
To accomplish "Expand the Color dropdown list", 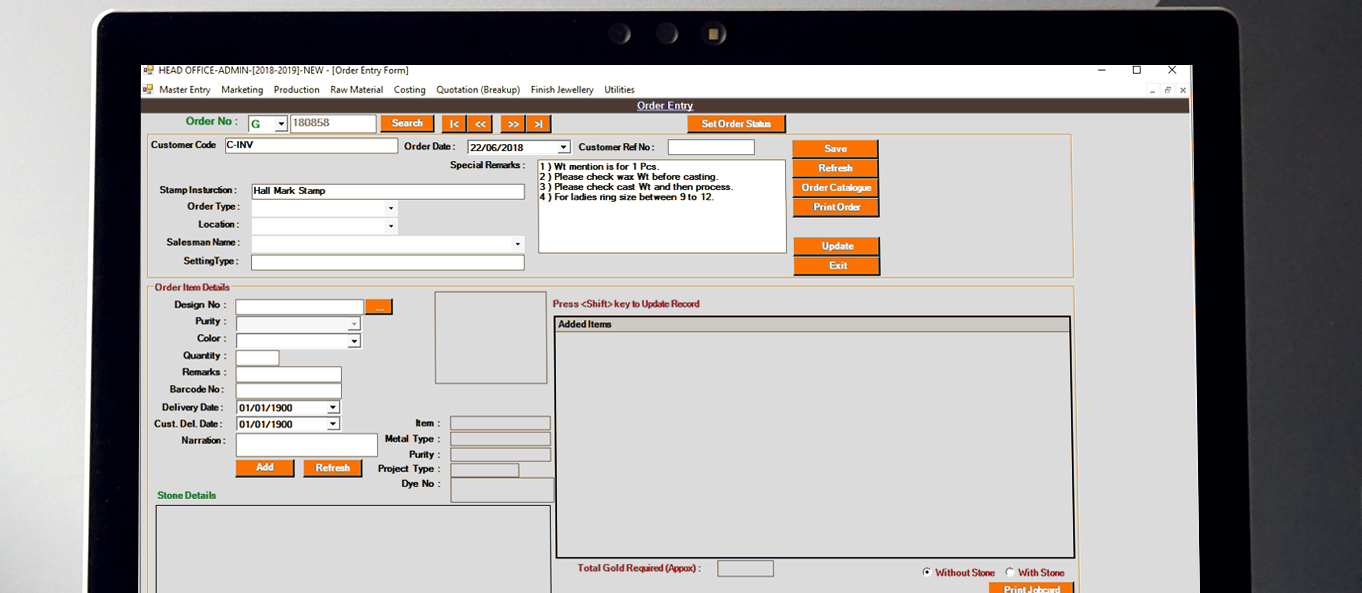I will [353, 341].
